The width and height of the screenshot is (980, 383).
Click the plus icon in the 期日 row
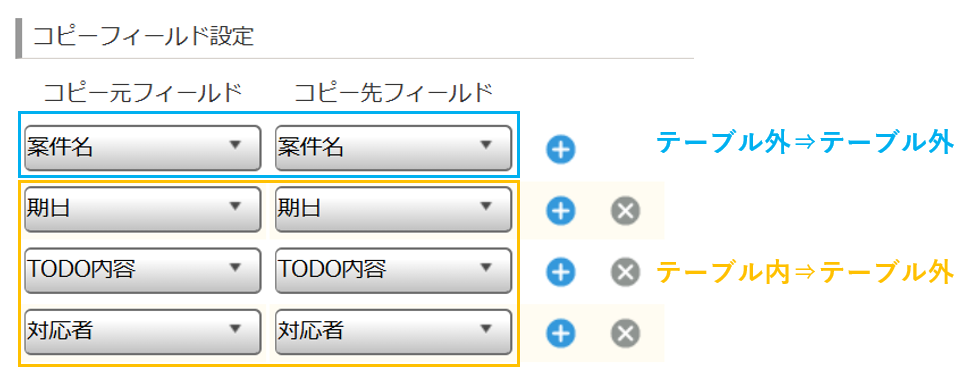point(561,211)
